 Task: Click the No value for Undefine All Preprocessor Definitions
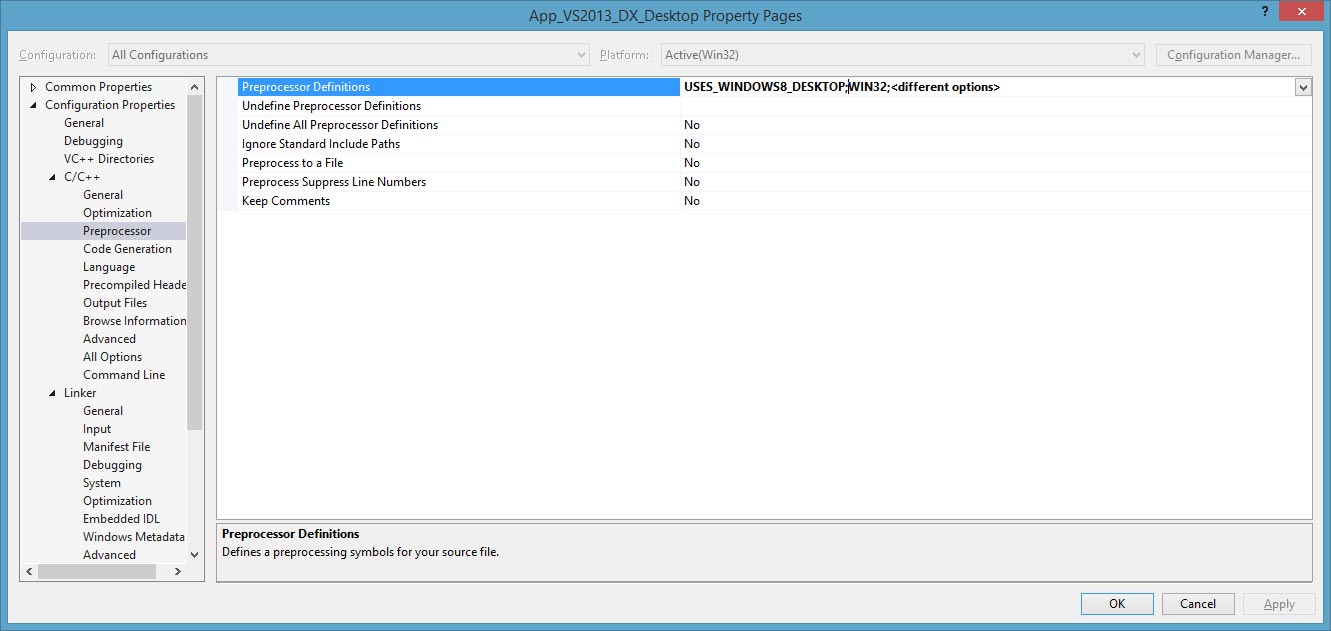pyautogui.click(x=692, y=125)
